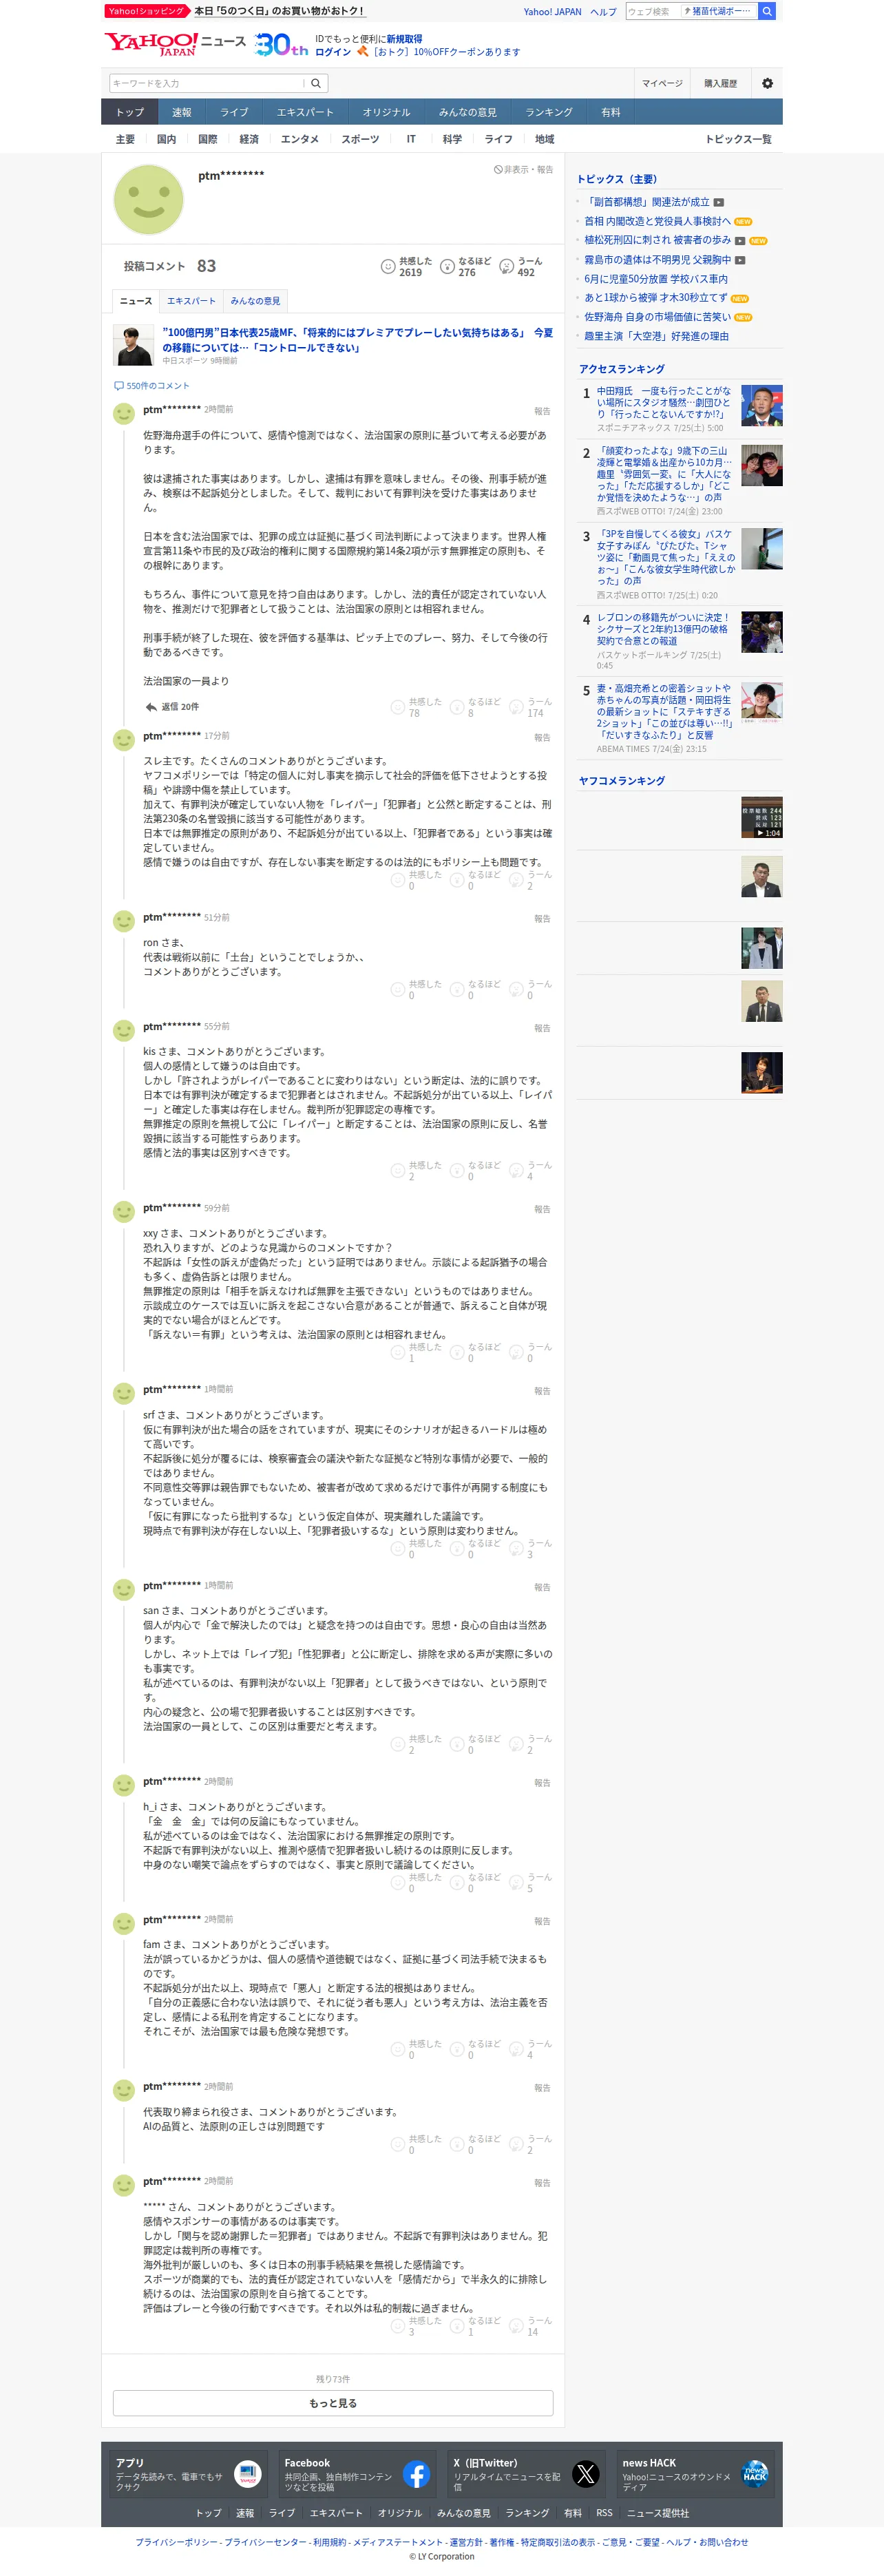Expand more comments with もっと見る

coord(333,2403)
